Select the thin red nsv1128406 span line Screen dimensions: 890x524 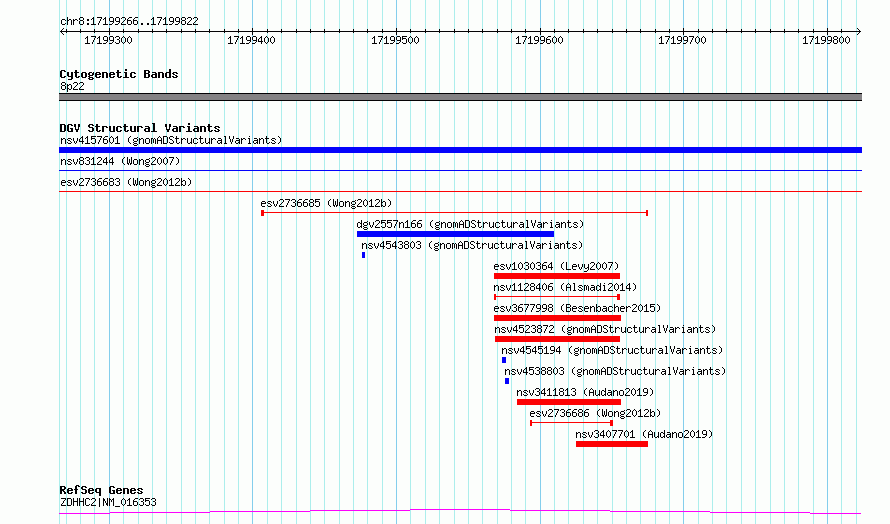pos(557,297)
